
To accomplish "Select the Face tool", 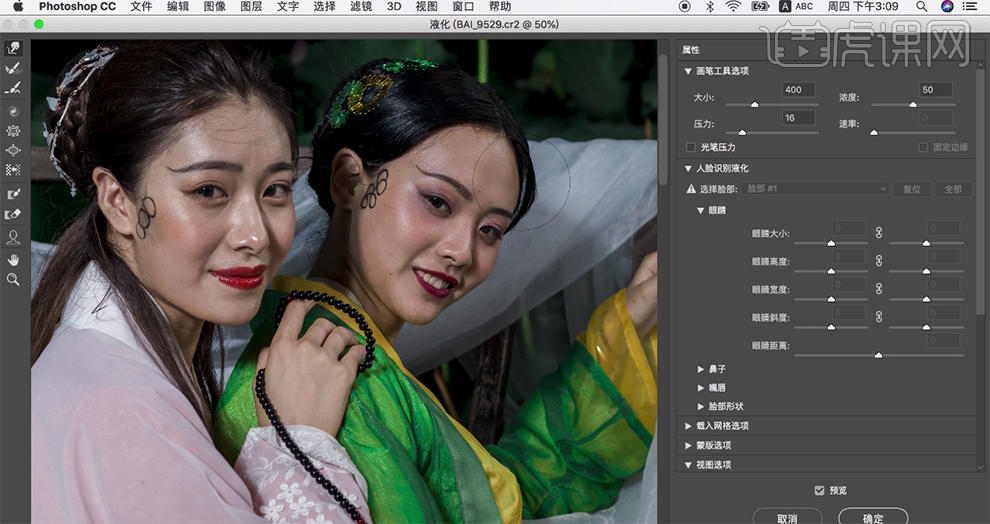I will tap(14, 237).
